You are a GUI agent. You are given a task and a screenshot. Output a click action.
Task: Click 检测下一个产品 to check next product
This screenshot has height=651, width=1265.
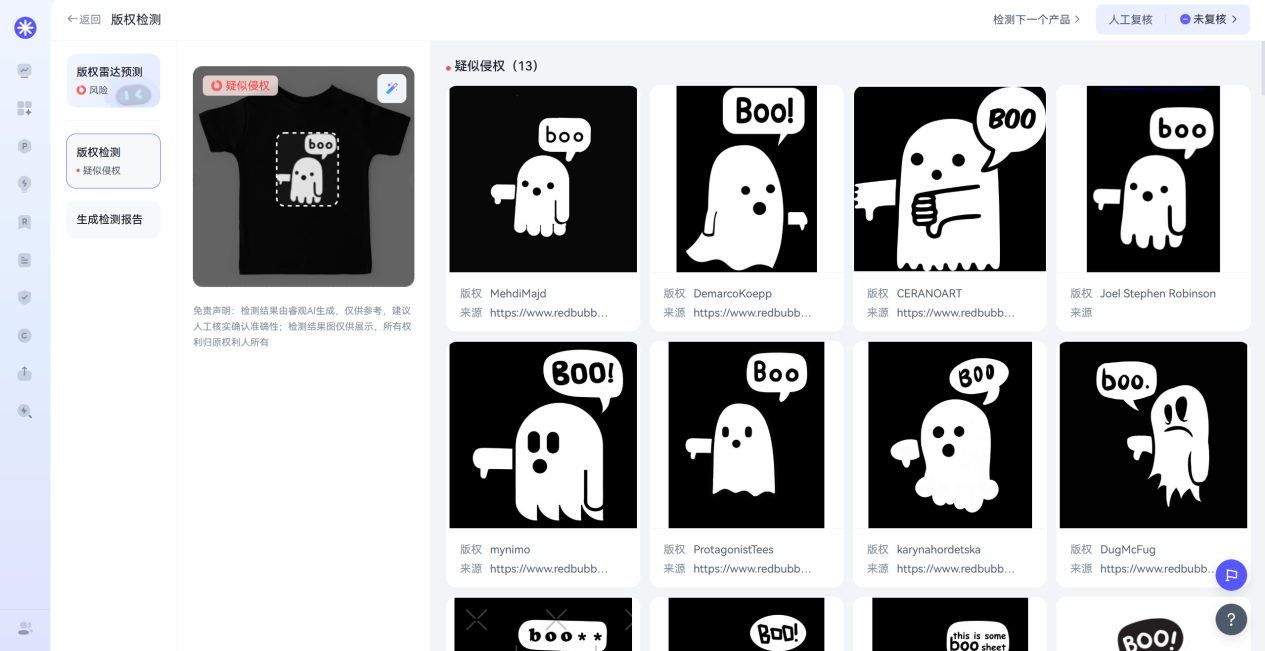(x=1036, y=19)
